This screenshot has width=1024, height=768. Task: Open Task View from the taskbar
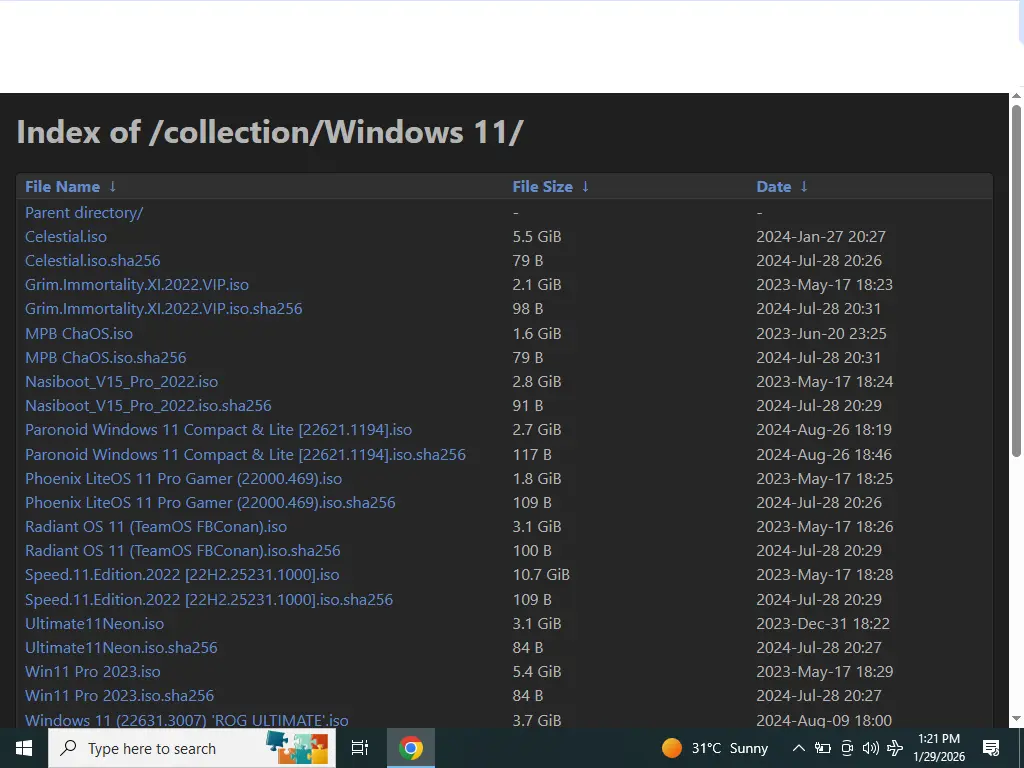pyautogui.click(x=360, y=748)
